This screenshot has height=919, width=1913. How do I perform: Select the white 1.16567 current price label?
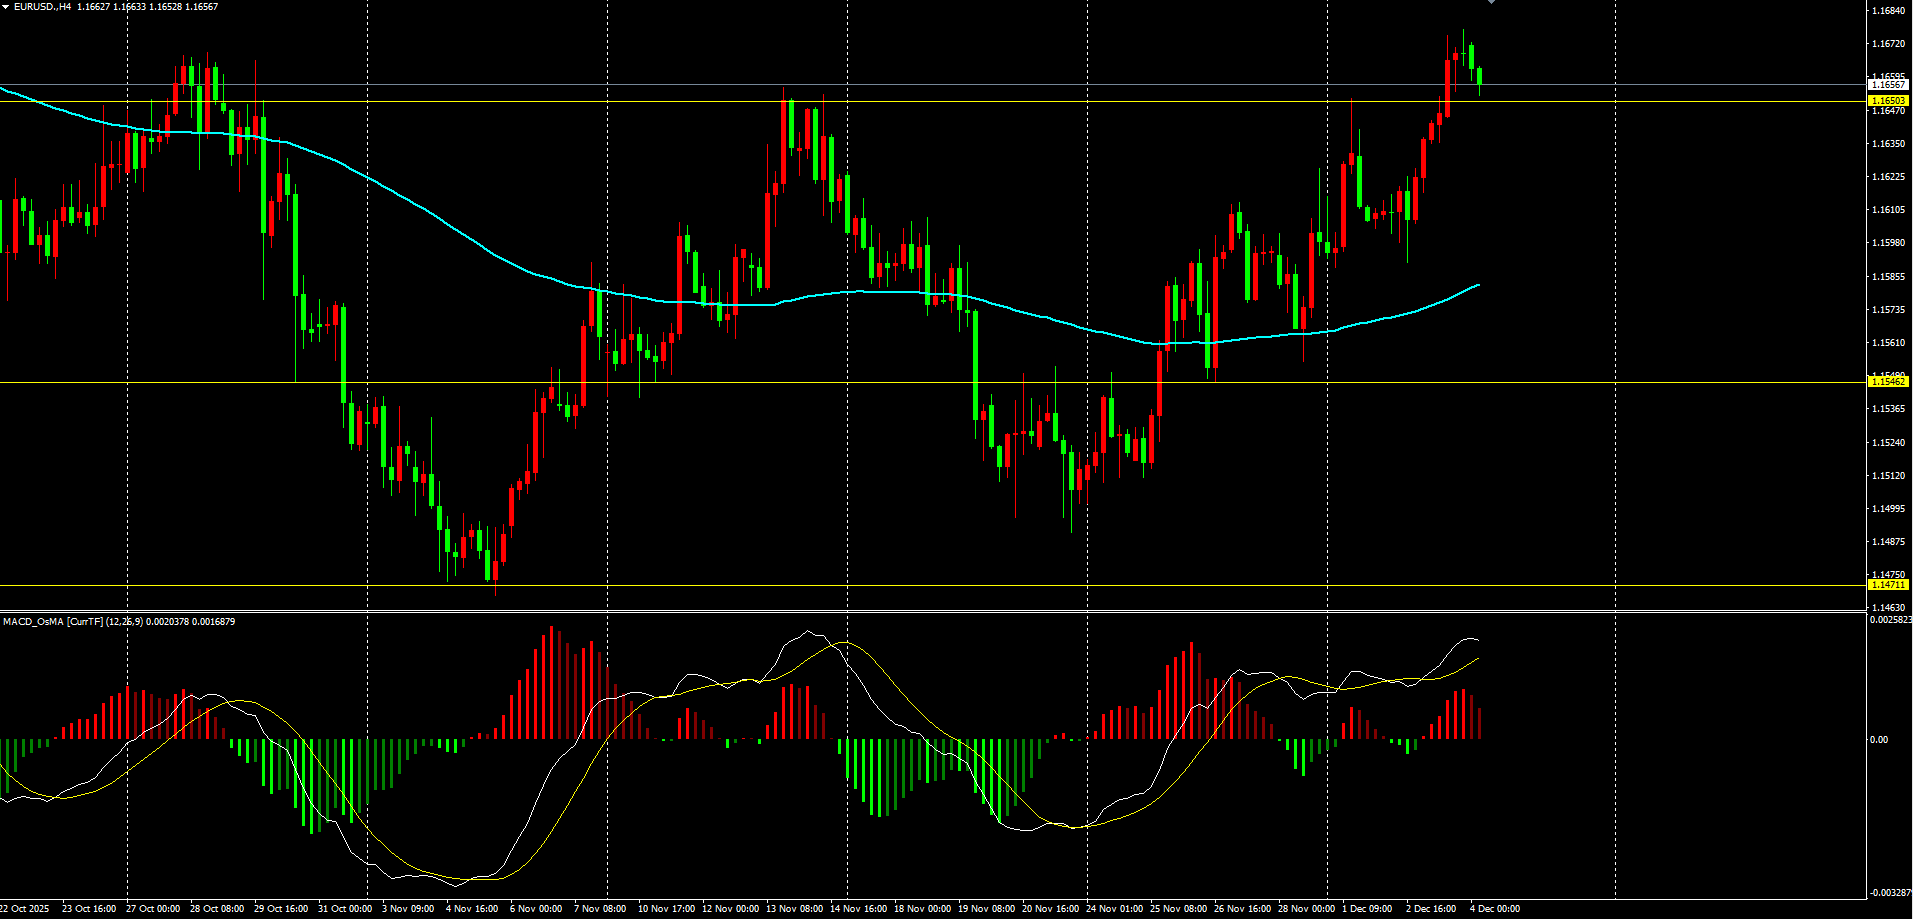pyautogui.click(x=1888, y=85)
